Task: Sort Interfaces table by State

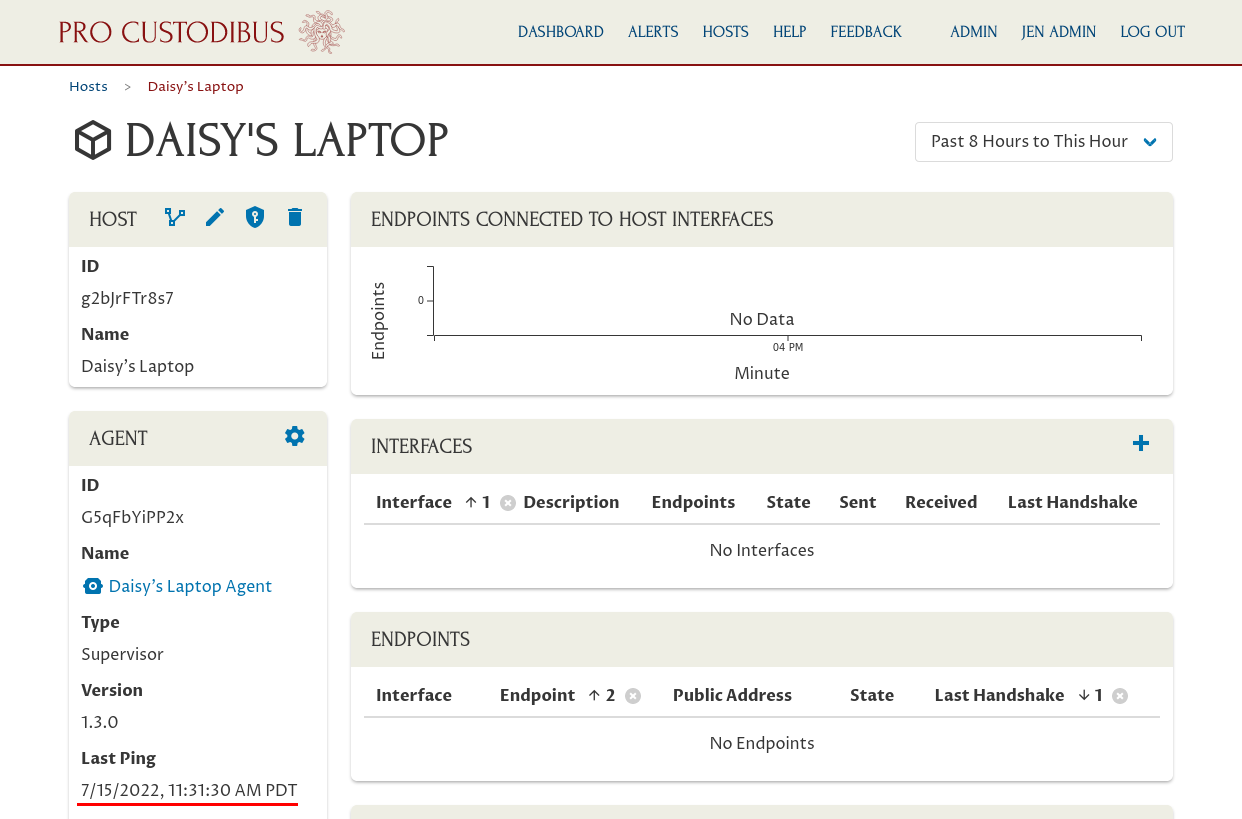Action: click(x=789, y=502)
